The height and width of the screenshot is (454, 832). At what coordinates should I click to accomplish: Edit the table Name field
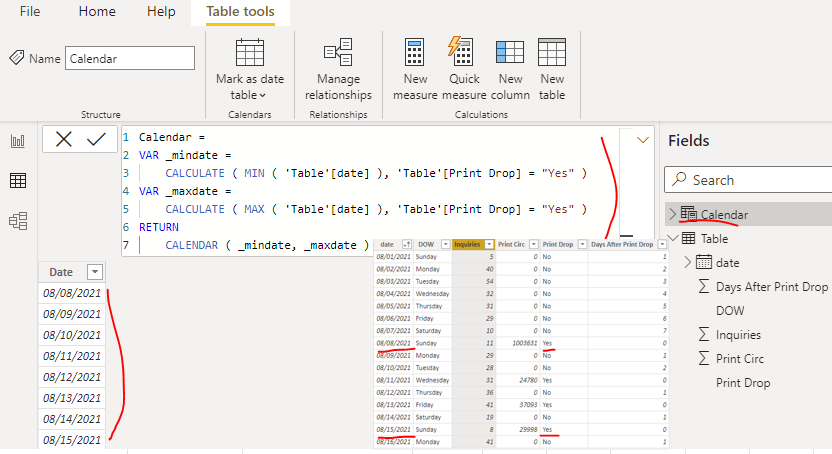coord(130,58)
